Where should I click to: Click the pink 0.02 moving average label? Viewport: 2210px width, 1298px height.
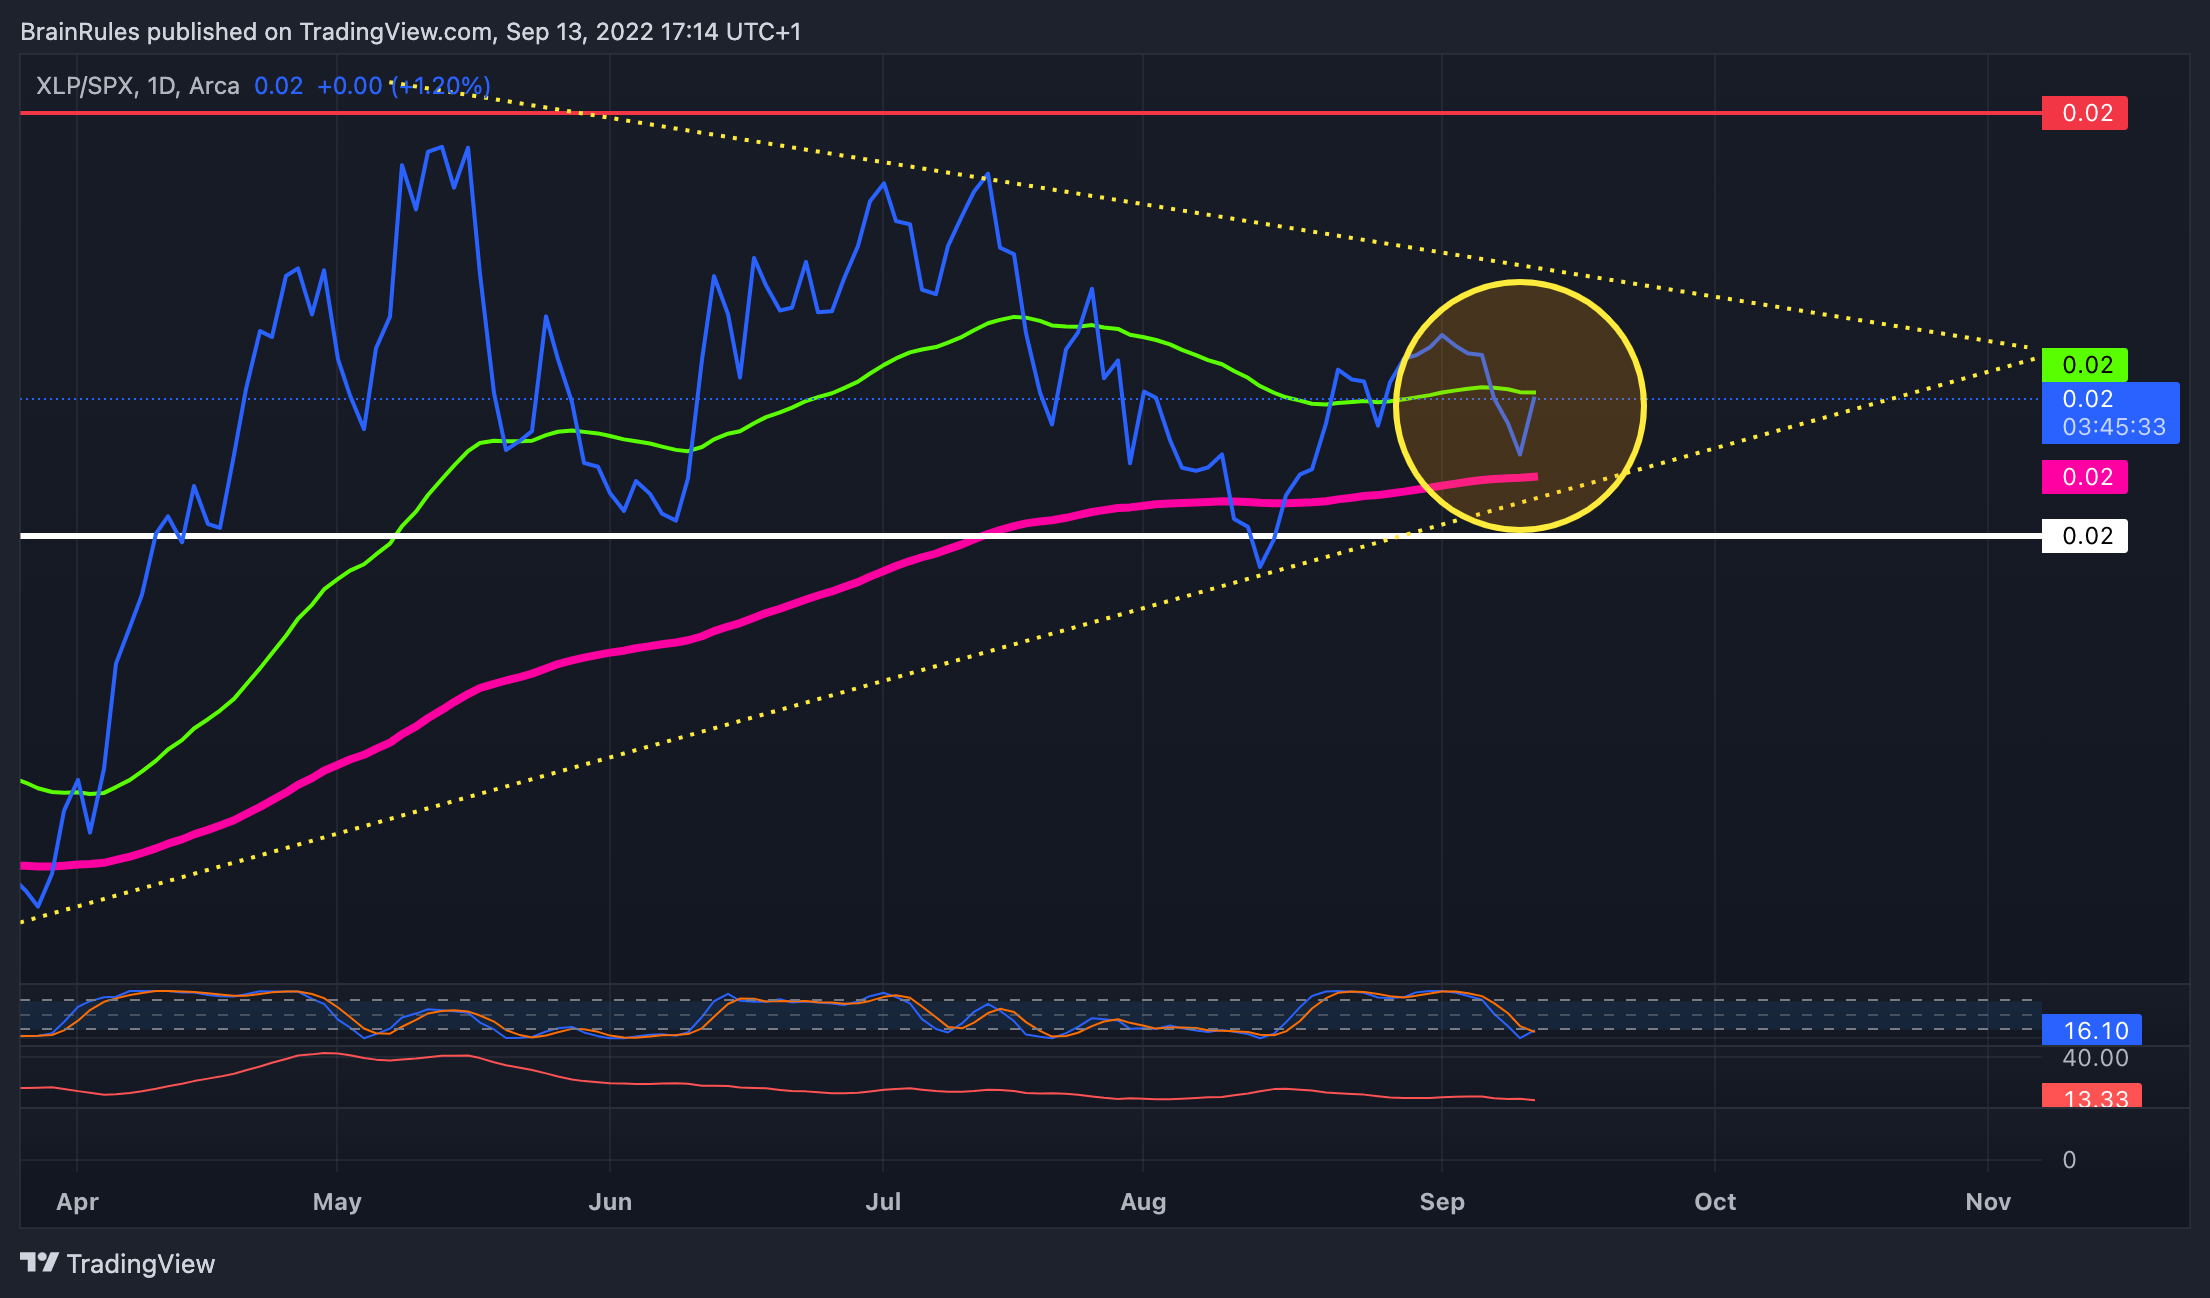(2084, 477)
